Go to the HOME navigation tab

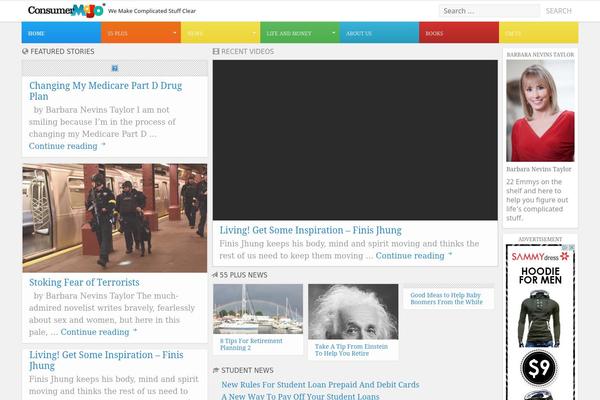pos(61,33)
